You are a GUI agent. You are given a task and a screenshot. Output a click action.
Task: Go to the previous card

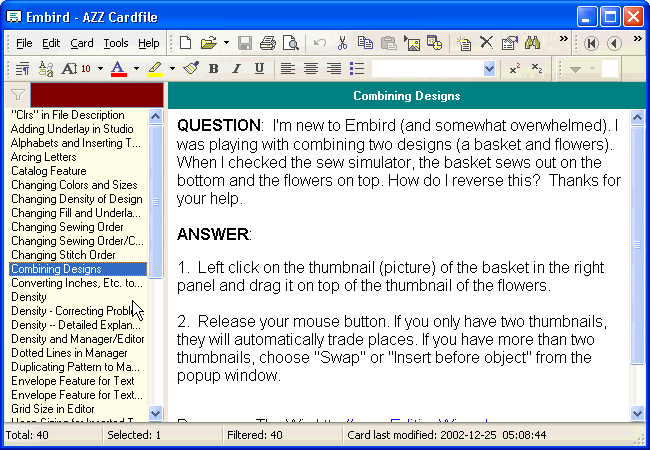pos(614,43)
